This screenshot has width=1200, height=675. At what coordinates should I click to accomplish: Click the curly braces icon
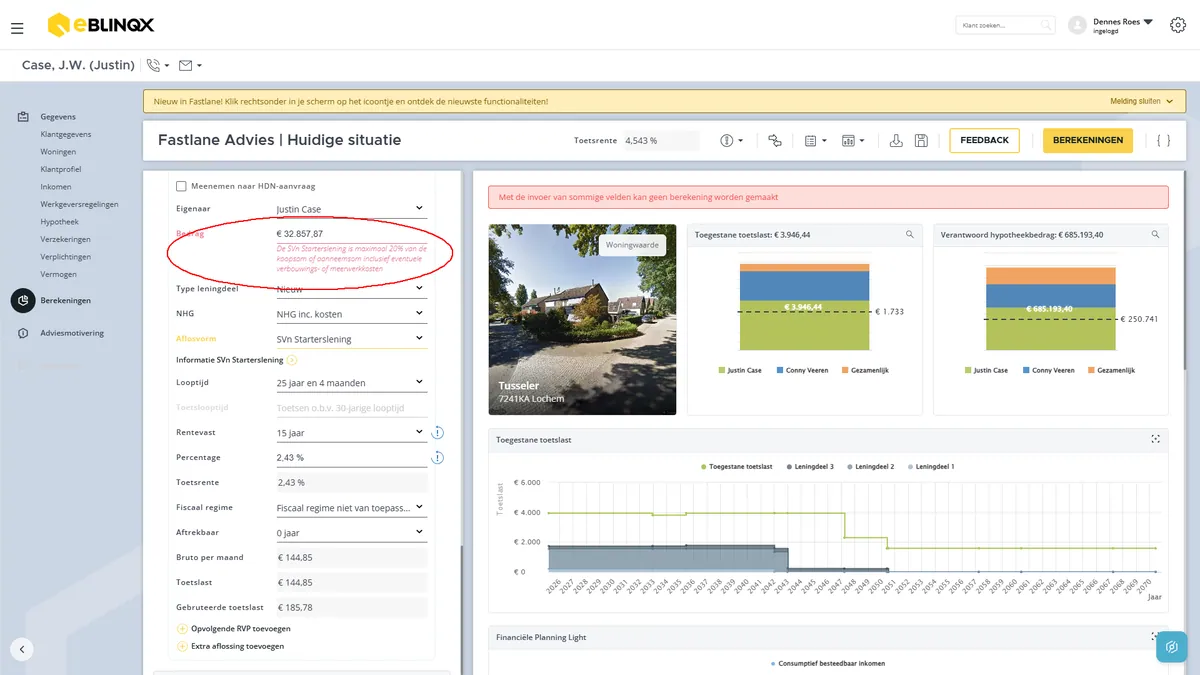tap(1163, 141)
